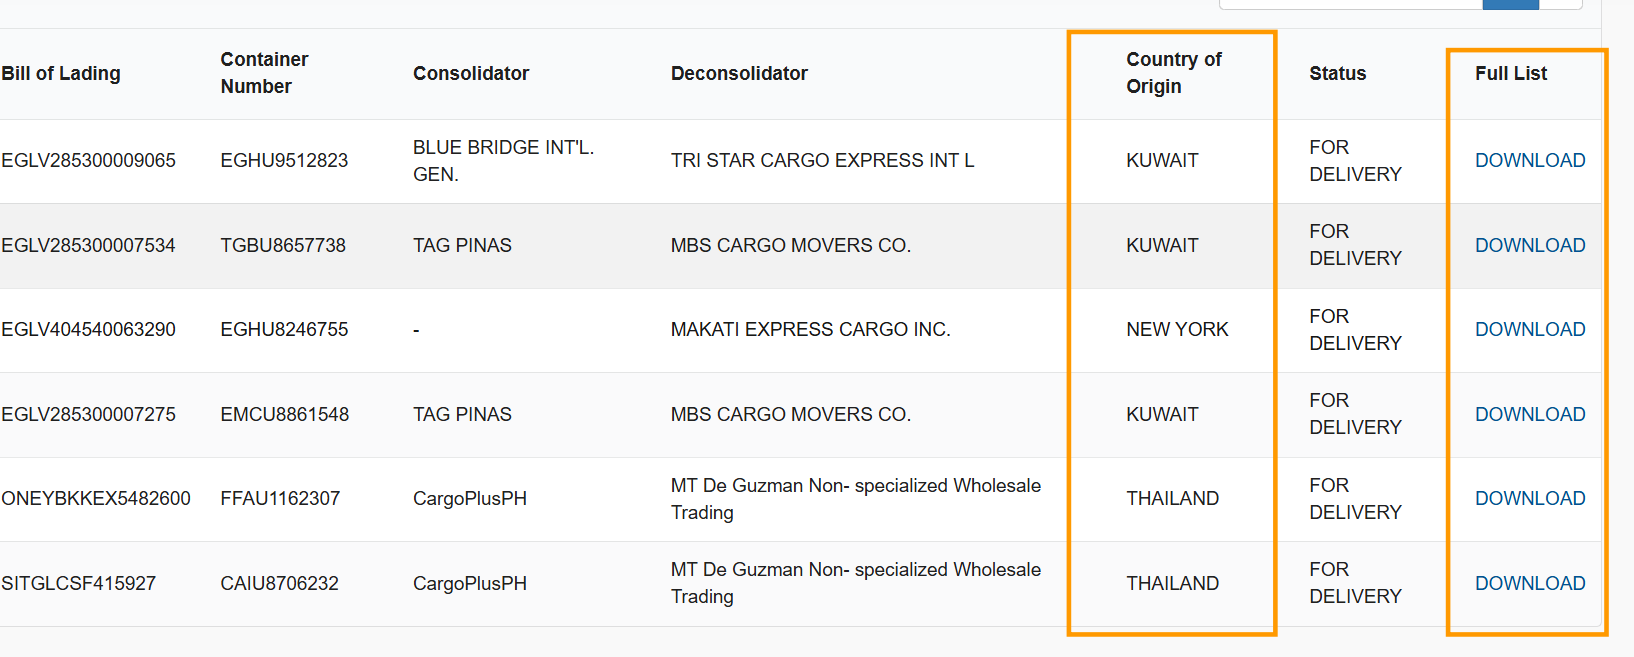Download full list for bill EGLV285300007534
This screenshot has height=657, width=1634.
[x=1529, y=245]
